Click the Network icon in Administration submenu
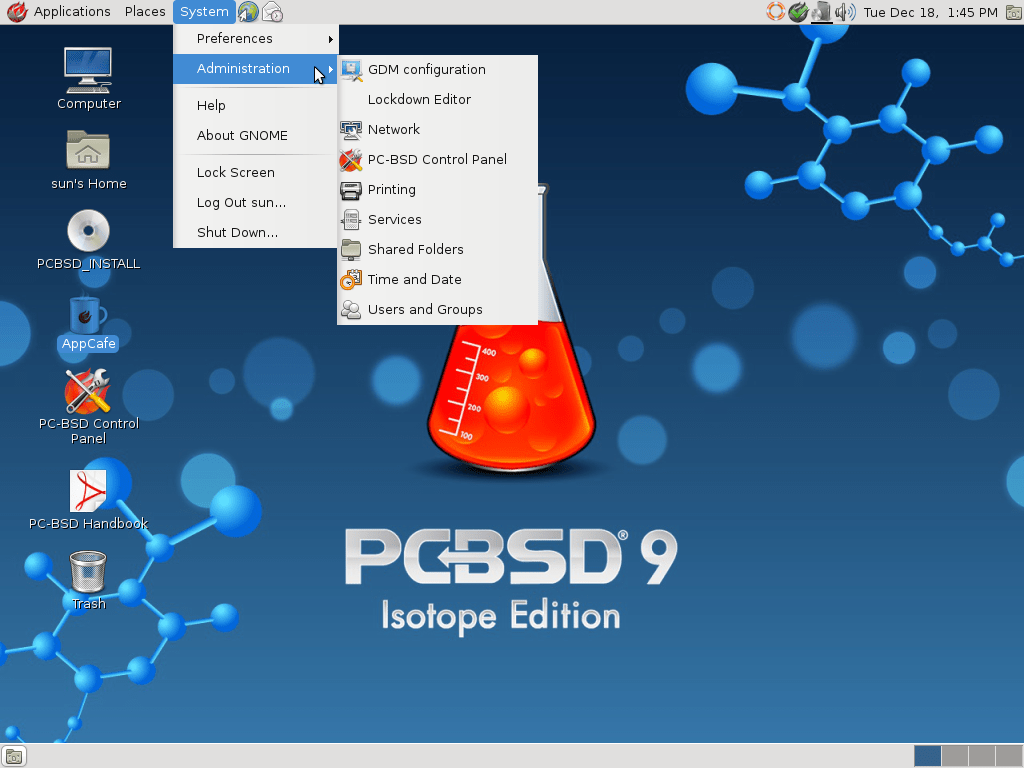The height and width of the screenshot is (768, 1024). (351, 130)
